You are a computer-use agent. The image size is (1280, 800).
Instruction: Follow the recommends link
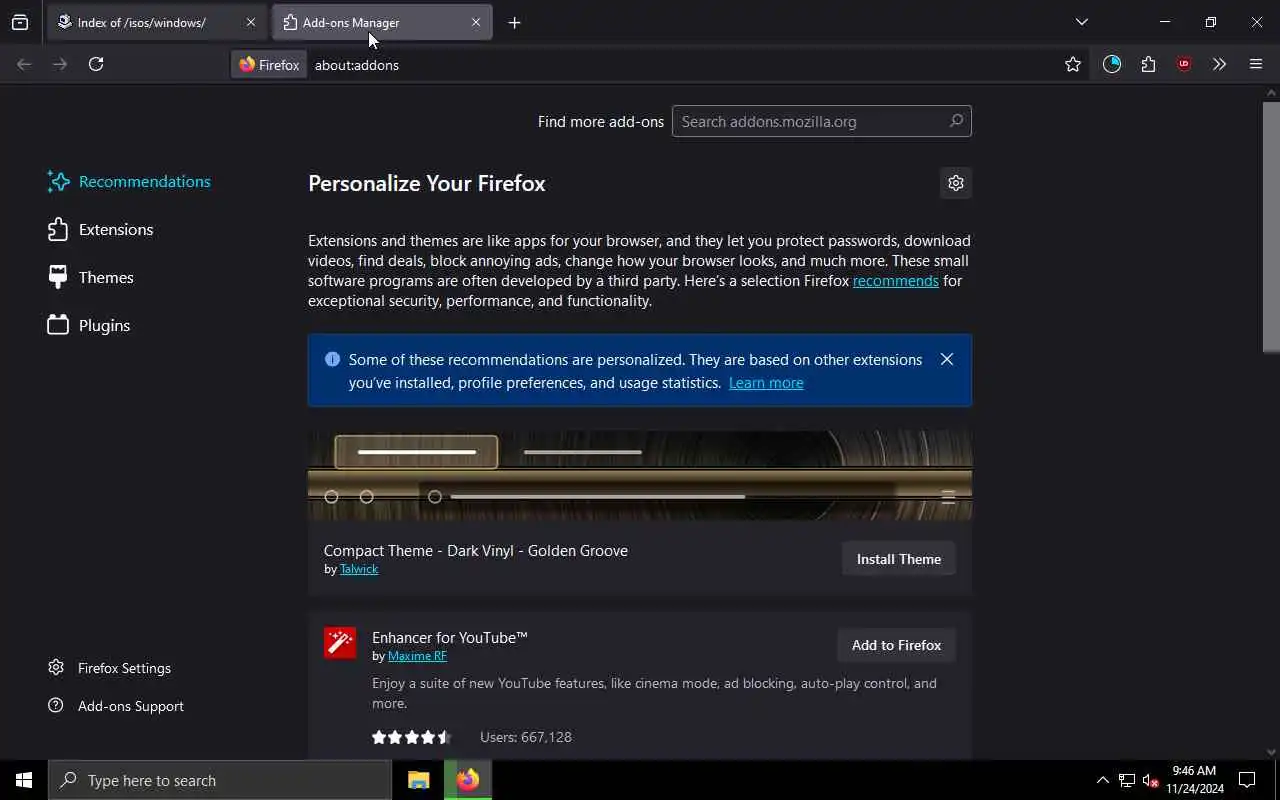(x=895, y=281)
